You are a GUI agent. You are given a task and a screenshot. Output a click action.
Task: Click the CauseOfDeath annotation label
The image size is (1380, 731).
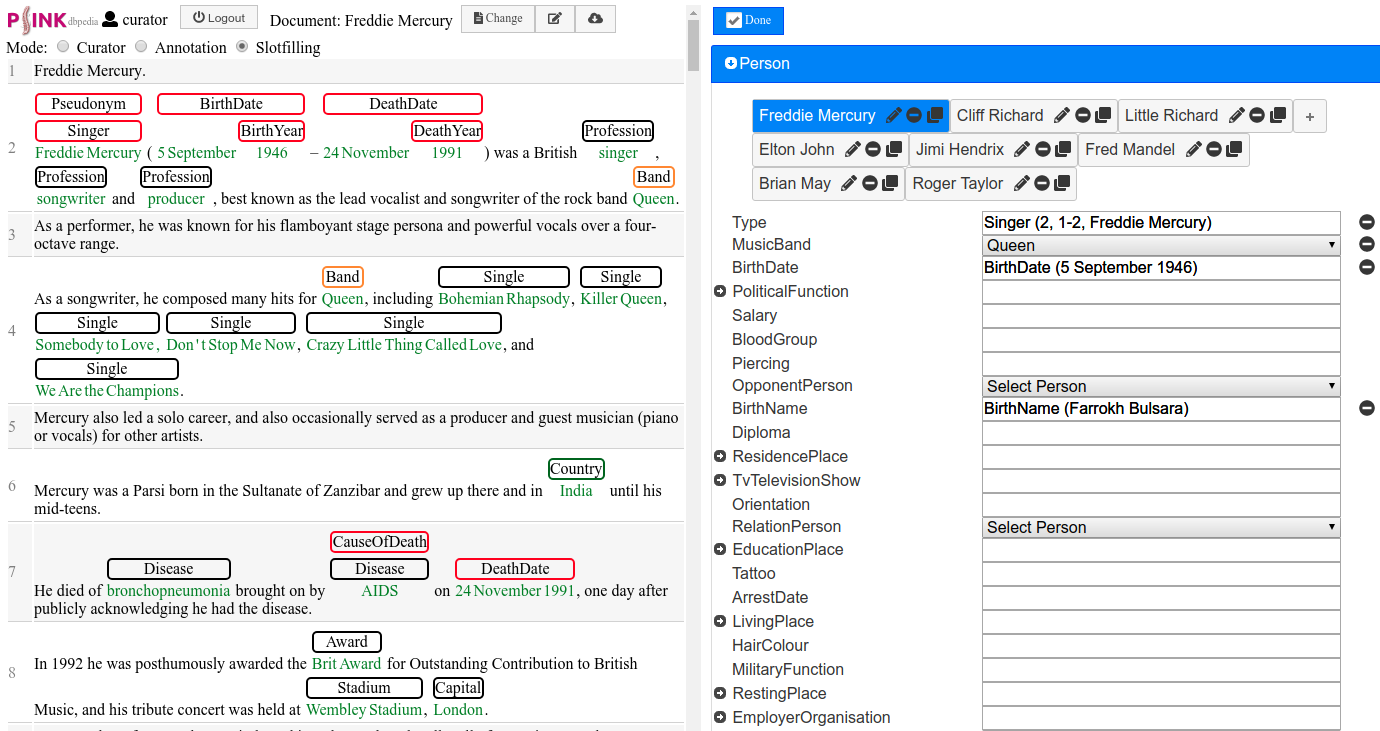[380, 542]
